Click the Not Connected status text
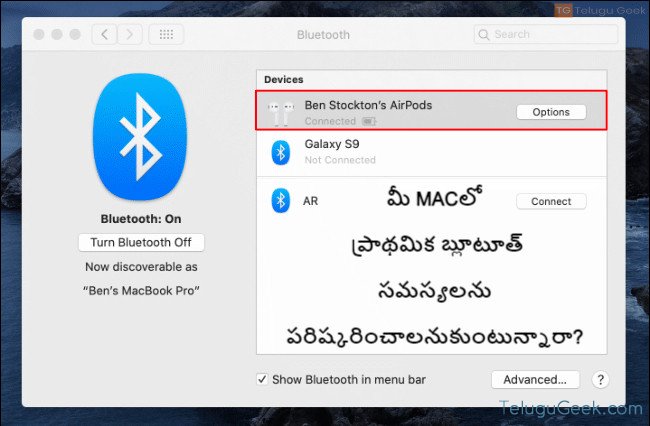This screenshot has height=426, width=650. click(x=340, y=160)
